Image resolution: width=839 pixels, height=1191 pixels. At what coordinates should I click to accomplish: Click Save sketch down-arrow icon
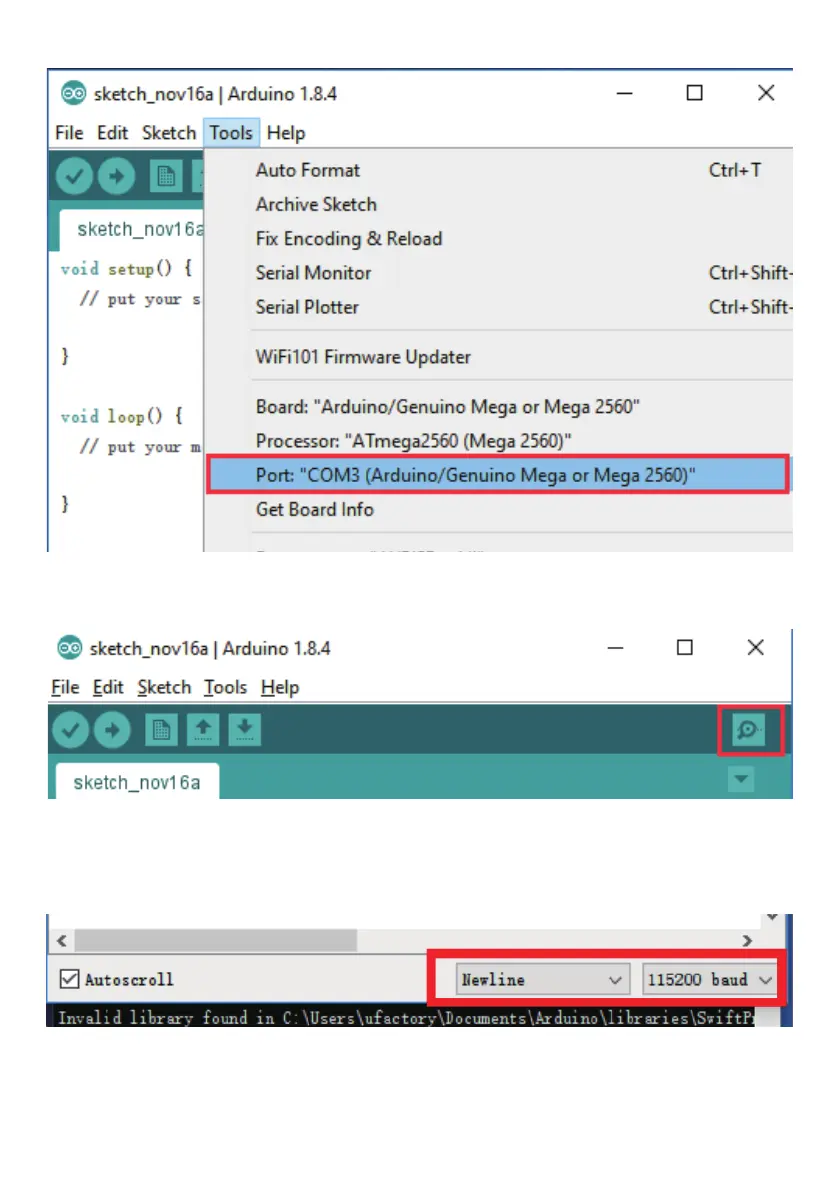pos(244,730)
